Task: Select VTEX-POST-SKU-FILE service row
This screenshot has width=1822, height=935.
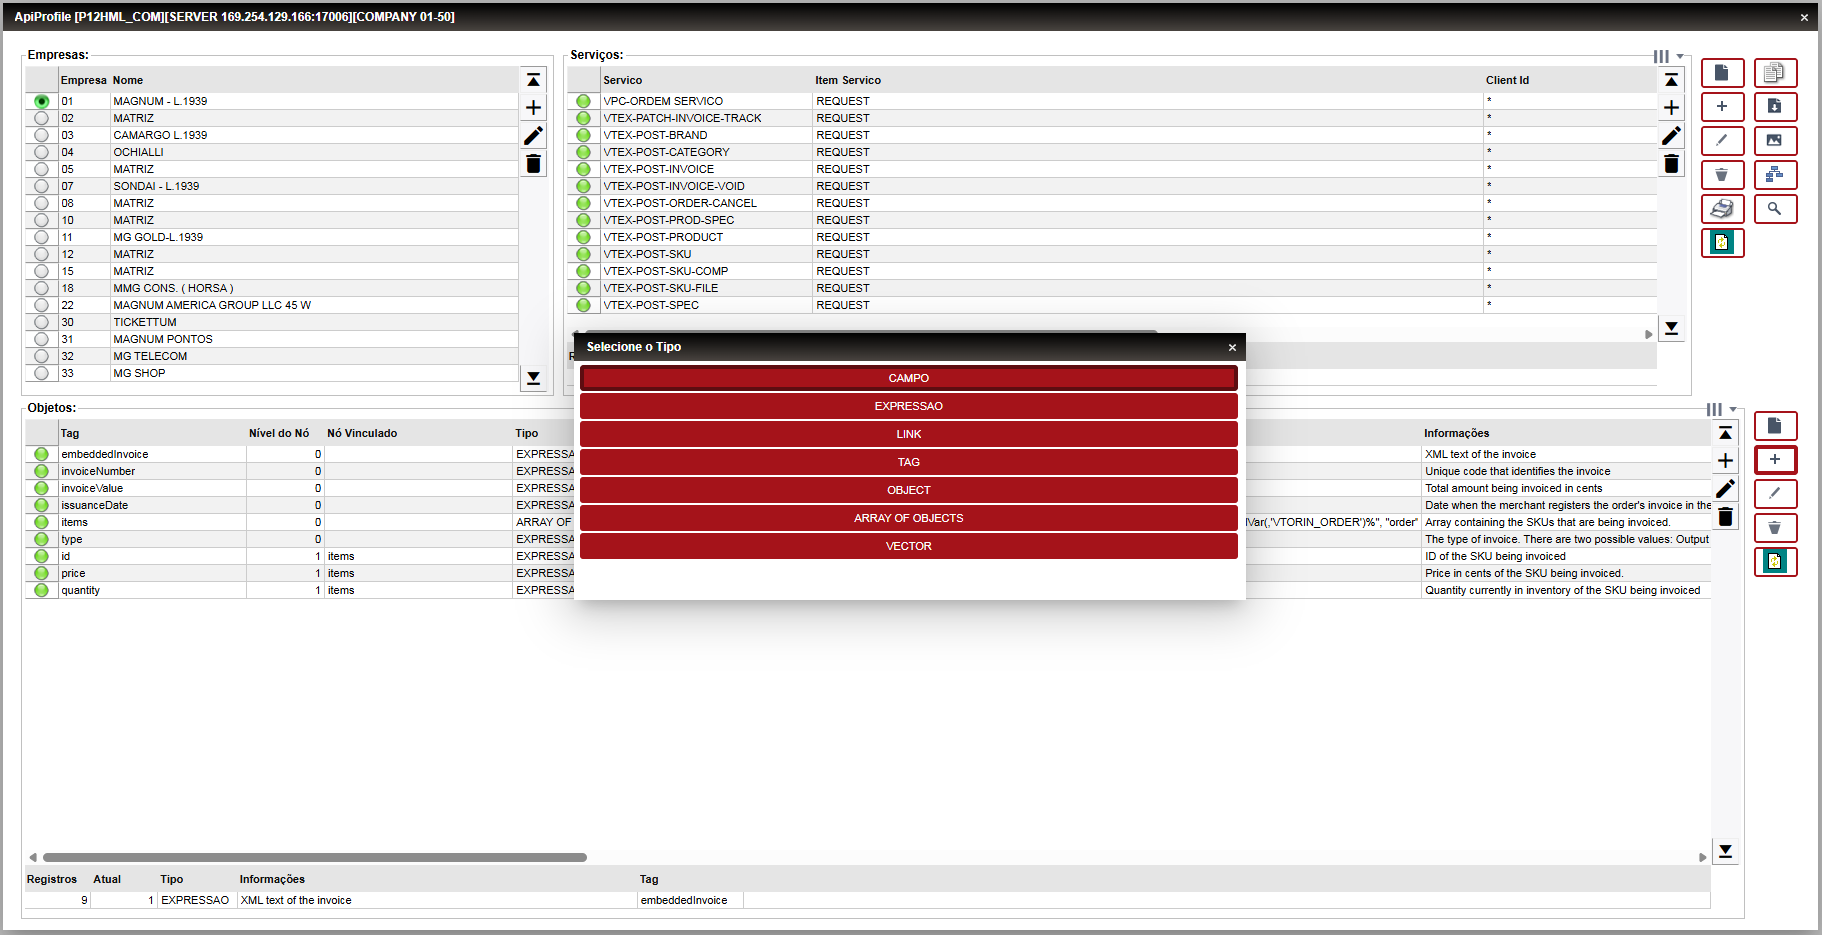Action: tap(1112, 288)
